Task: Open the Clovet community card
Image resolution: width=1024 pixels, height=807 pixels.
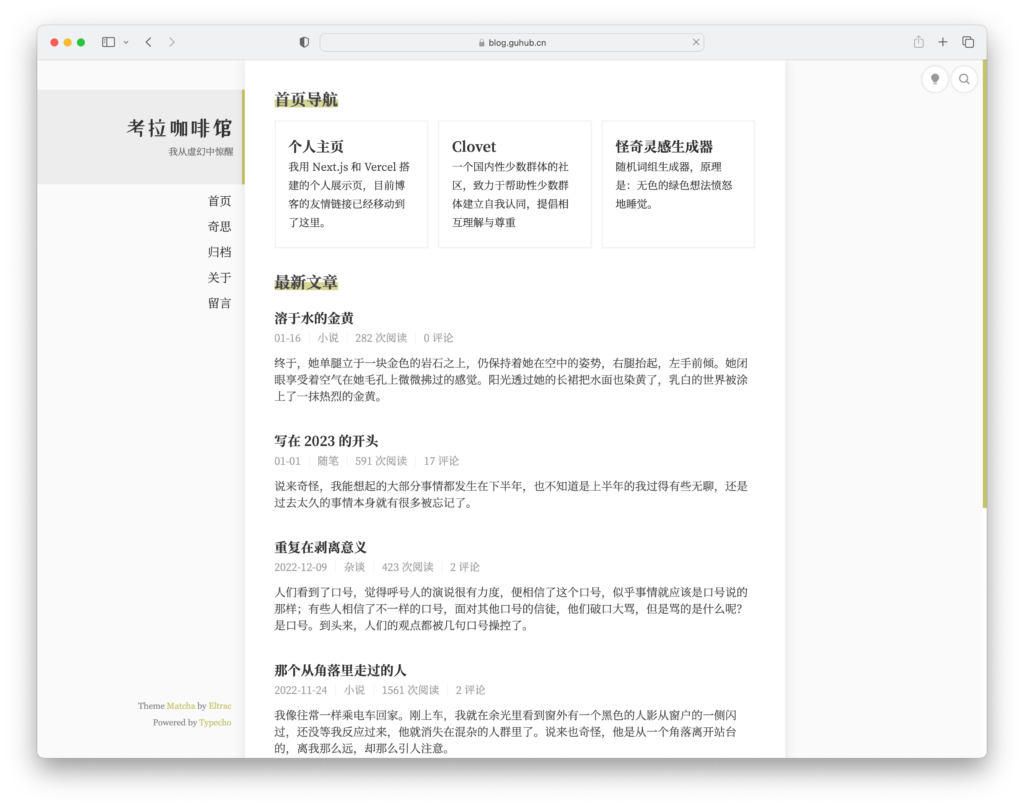Action: click(x=514, y=182)
